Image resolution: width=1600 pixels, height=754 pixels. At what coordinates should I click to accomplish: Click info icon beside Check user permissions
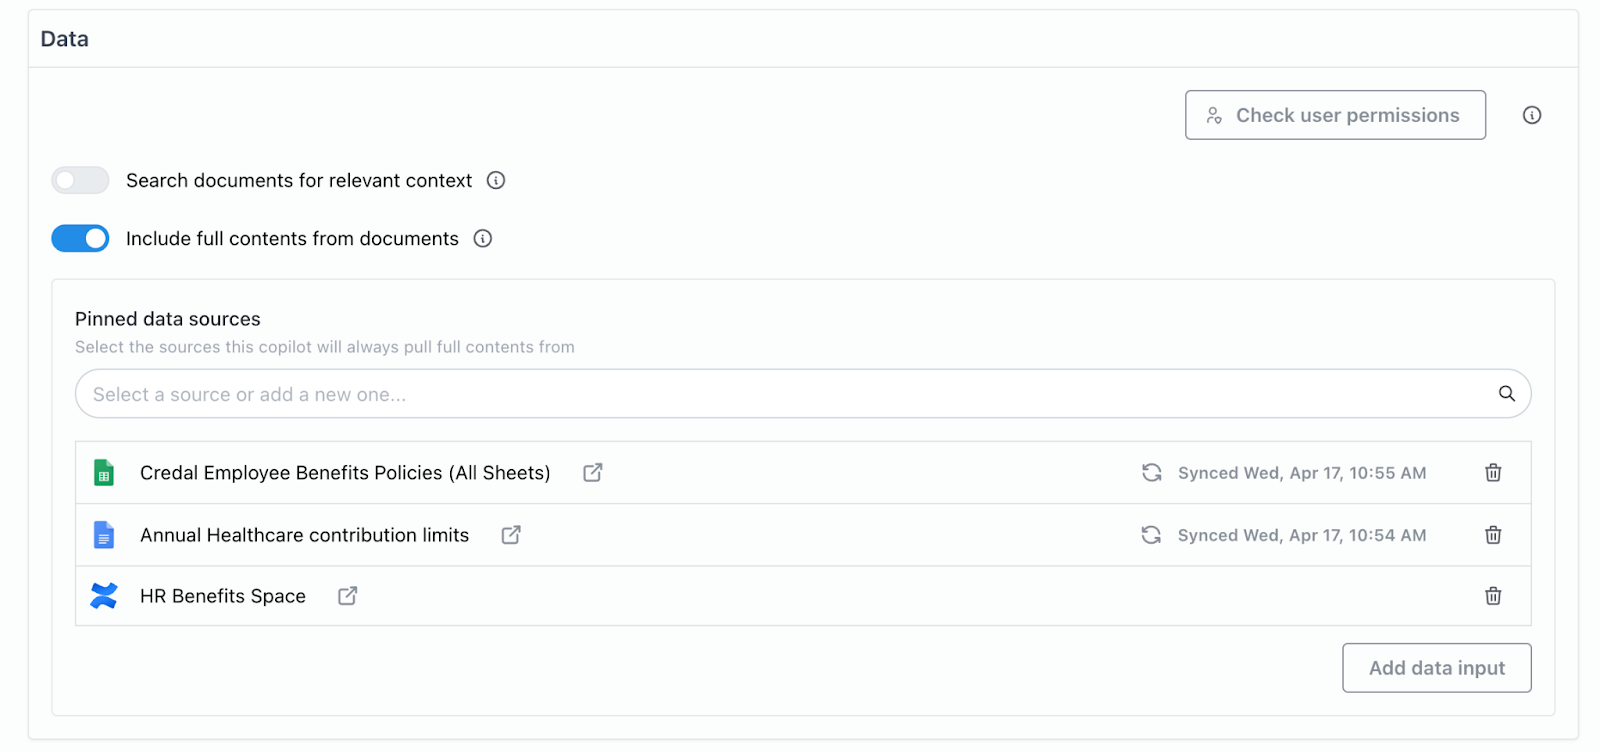point(1531,115)
